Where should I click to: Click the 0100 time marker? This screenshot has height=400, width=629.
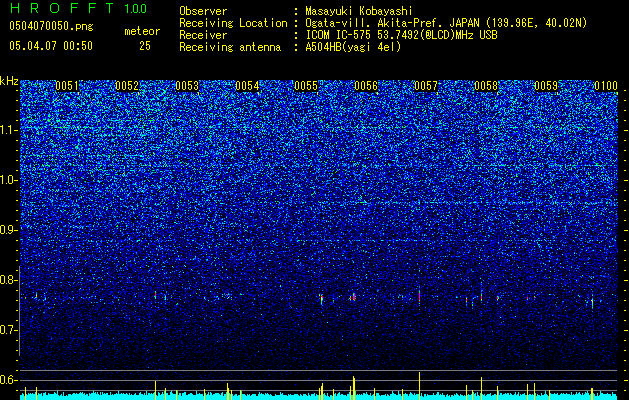[606, 86]
